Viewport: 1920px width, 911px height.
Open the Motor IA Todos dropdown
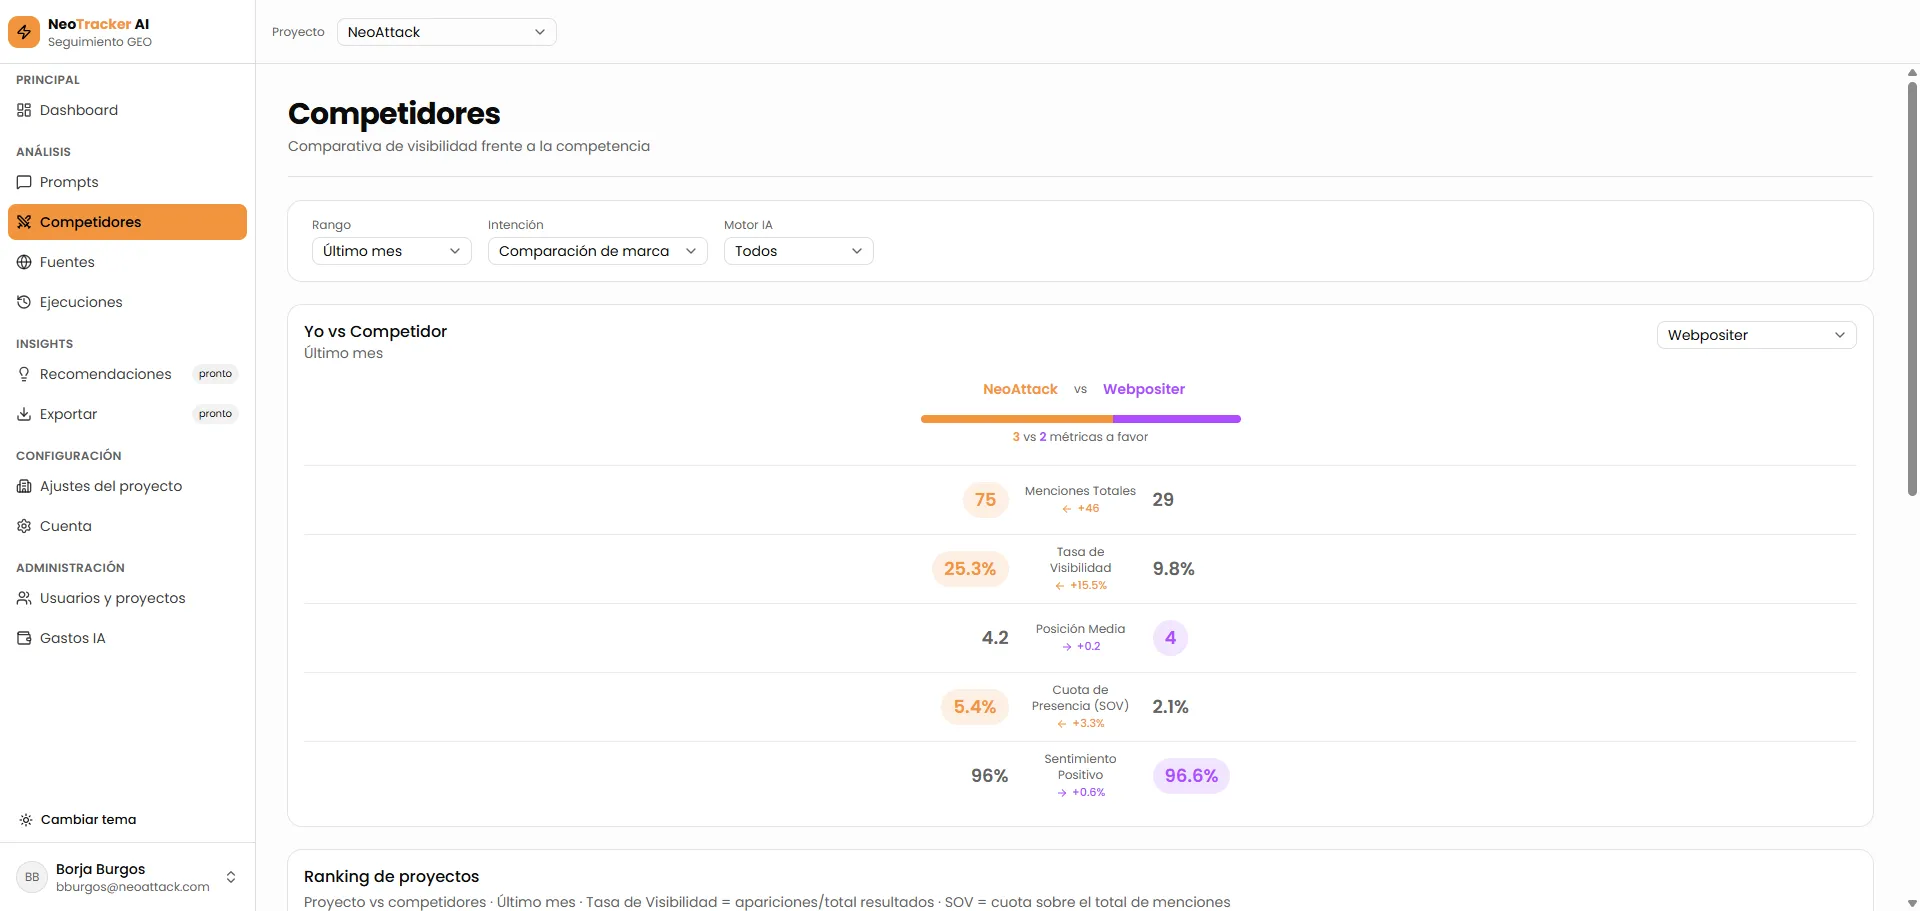pyautogui.click(x=798, y=251)
